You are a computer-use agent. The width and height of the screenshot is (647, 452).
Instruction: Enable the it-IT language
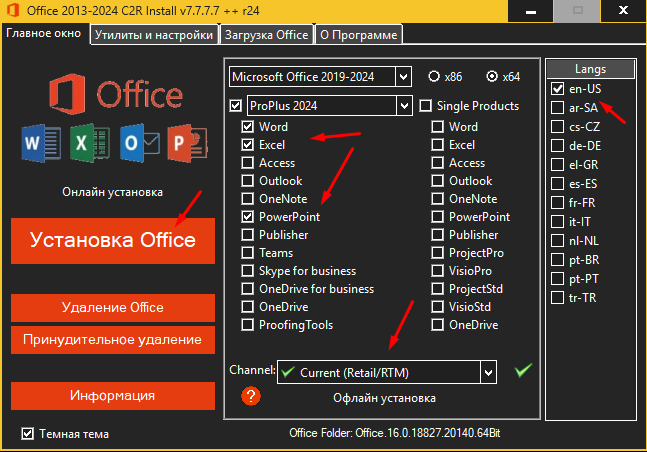(x=557, y=222)
